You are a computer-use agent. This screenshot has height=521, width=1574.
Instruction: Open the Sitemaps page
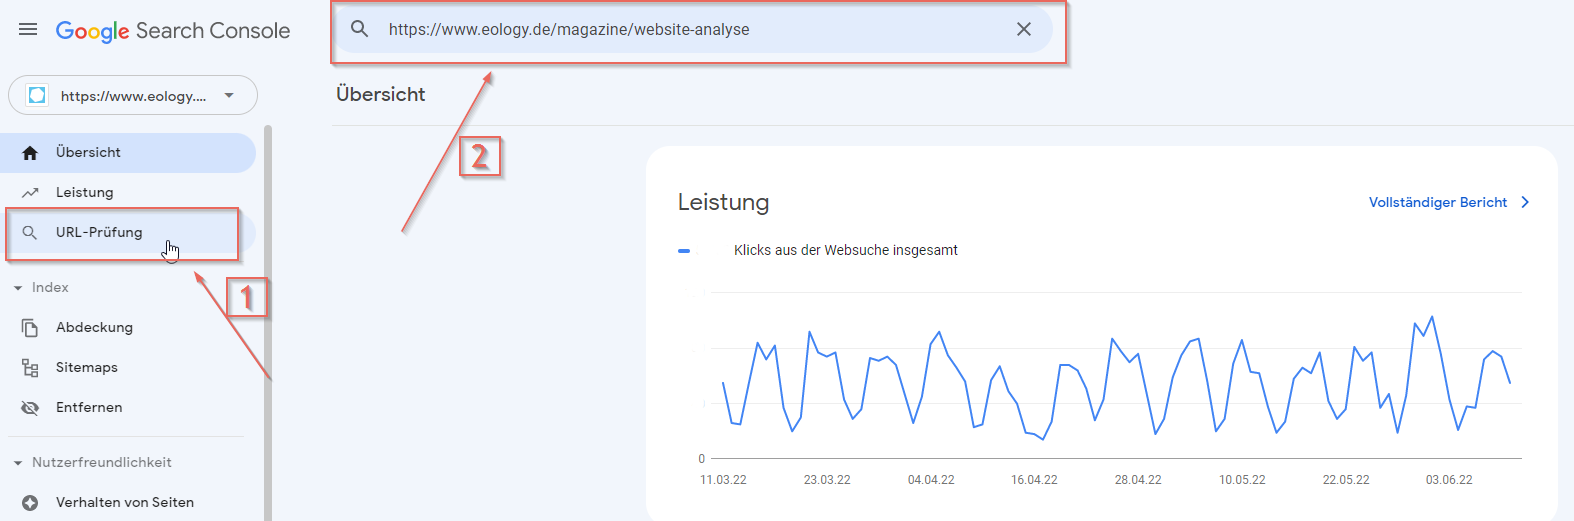[128, 368]
